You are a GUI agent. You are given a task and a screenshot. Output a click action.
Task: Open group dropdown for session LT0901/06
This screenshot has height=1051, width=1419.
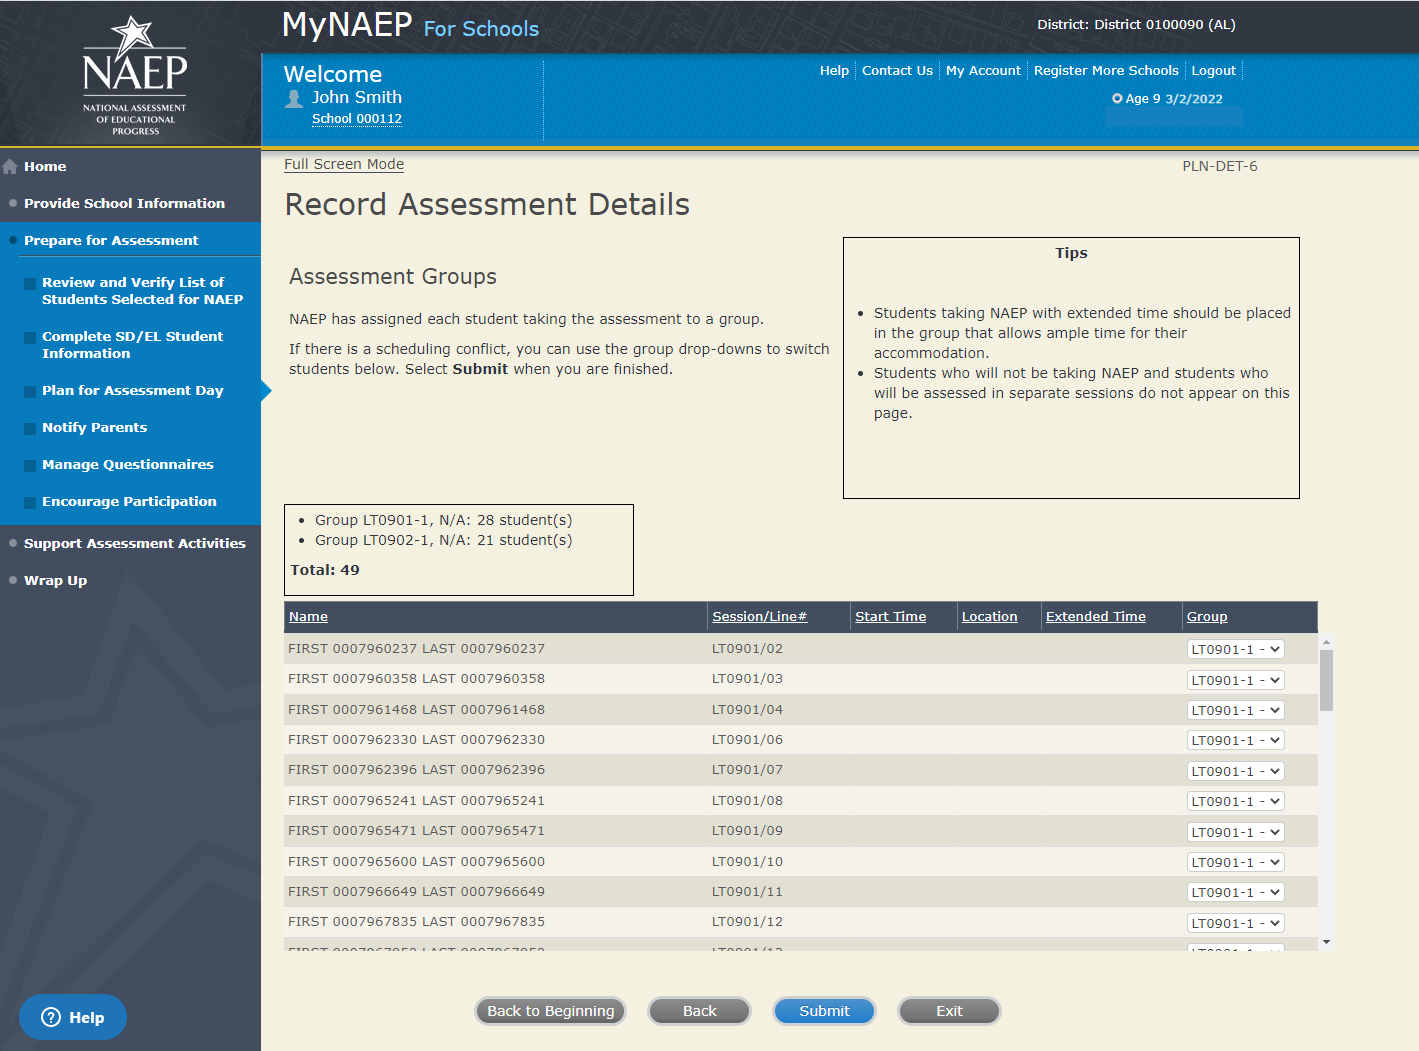click(1235, 740)
